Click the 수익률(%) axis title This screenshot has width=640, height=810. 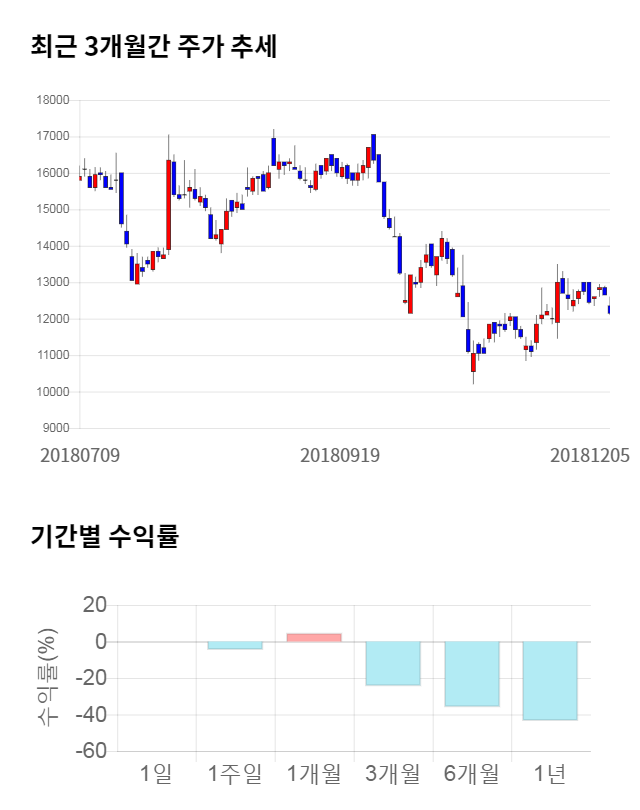[47, 677]
